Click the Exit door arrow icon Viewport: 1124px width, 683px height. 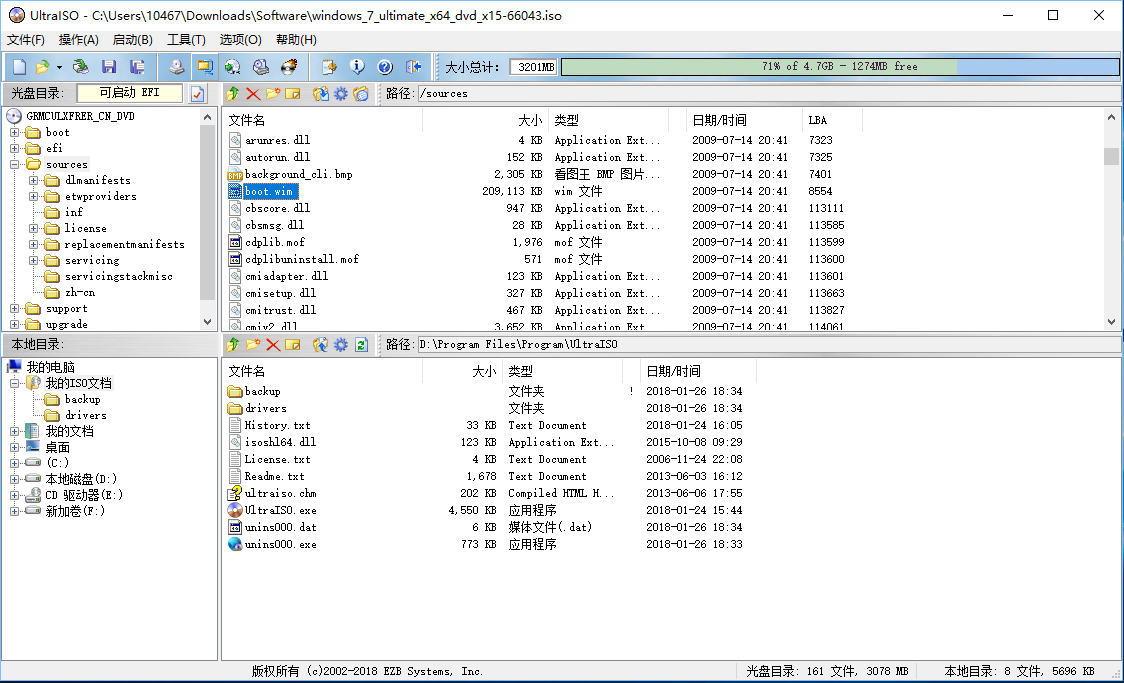point(414,67)
